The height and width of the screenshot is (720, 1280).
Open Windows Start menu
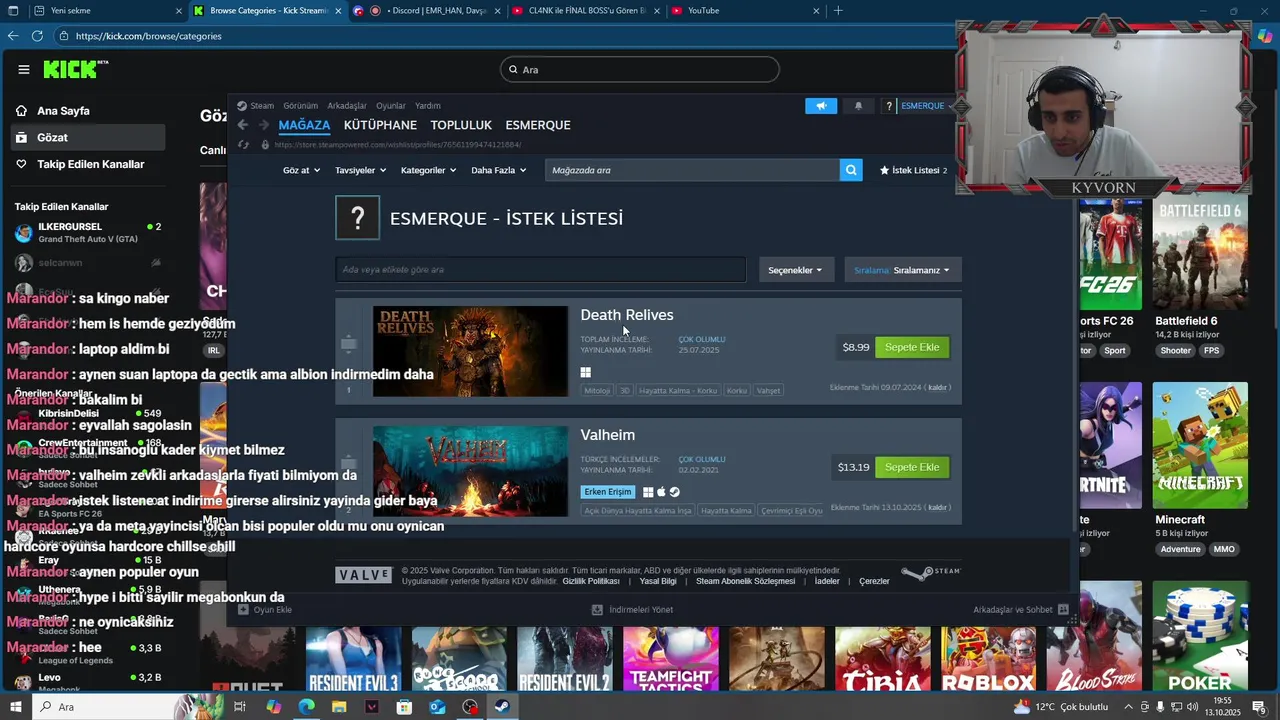tap(14, 707)
